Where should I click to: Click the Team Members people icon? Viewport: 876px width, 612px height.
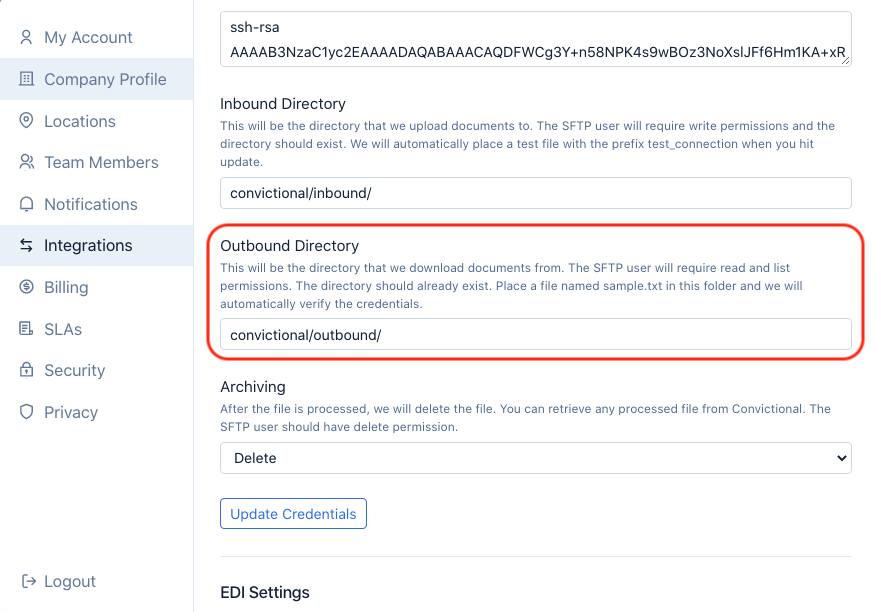[x=27, y=162]
